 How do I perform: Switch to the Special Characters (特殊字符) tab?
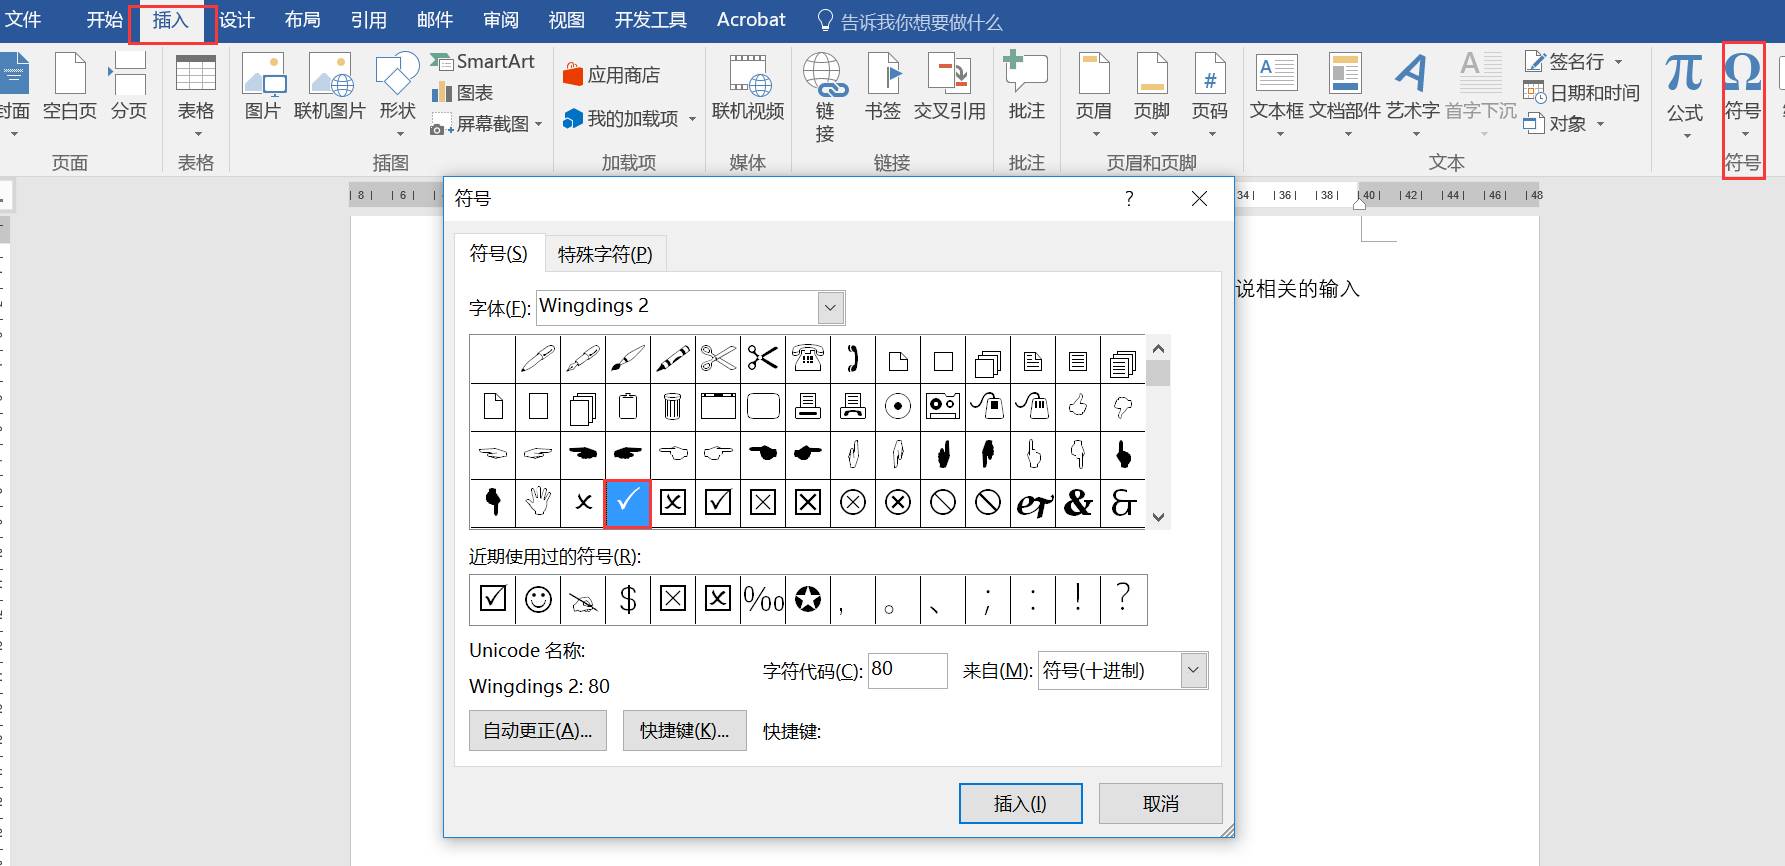605,254
